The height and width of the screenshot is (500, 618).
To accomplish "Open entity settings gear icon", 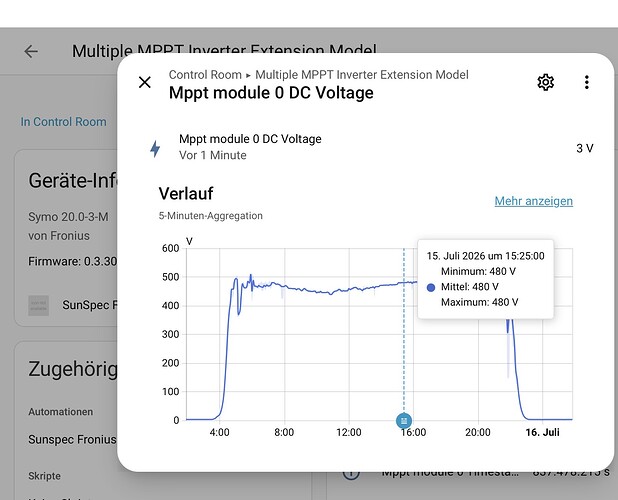I will pyautogui.click(x=545, y=82).
